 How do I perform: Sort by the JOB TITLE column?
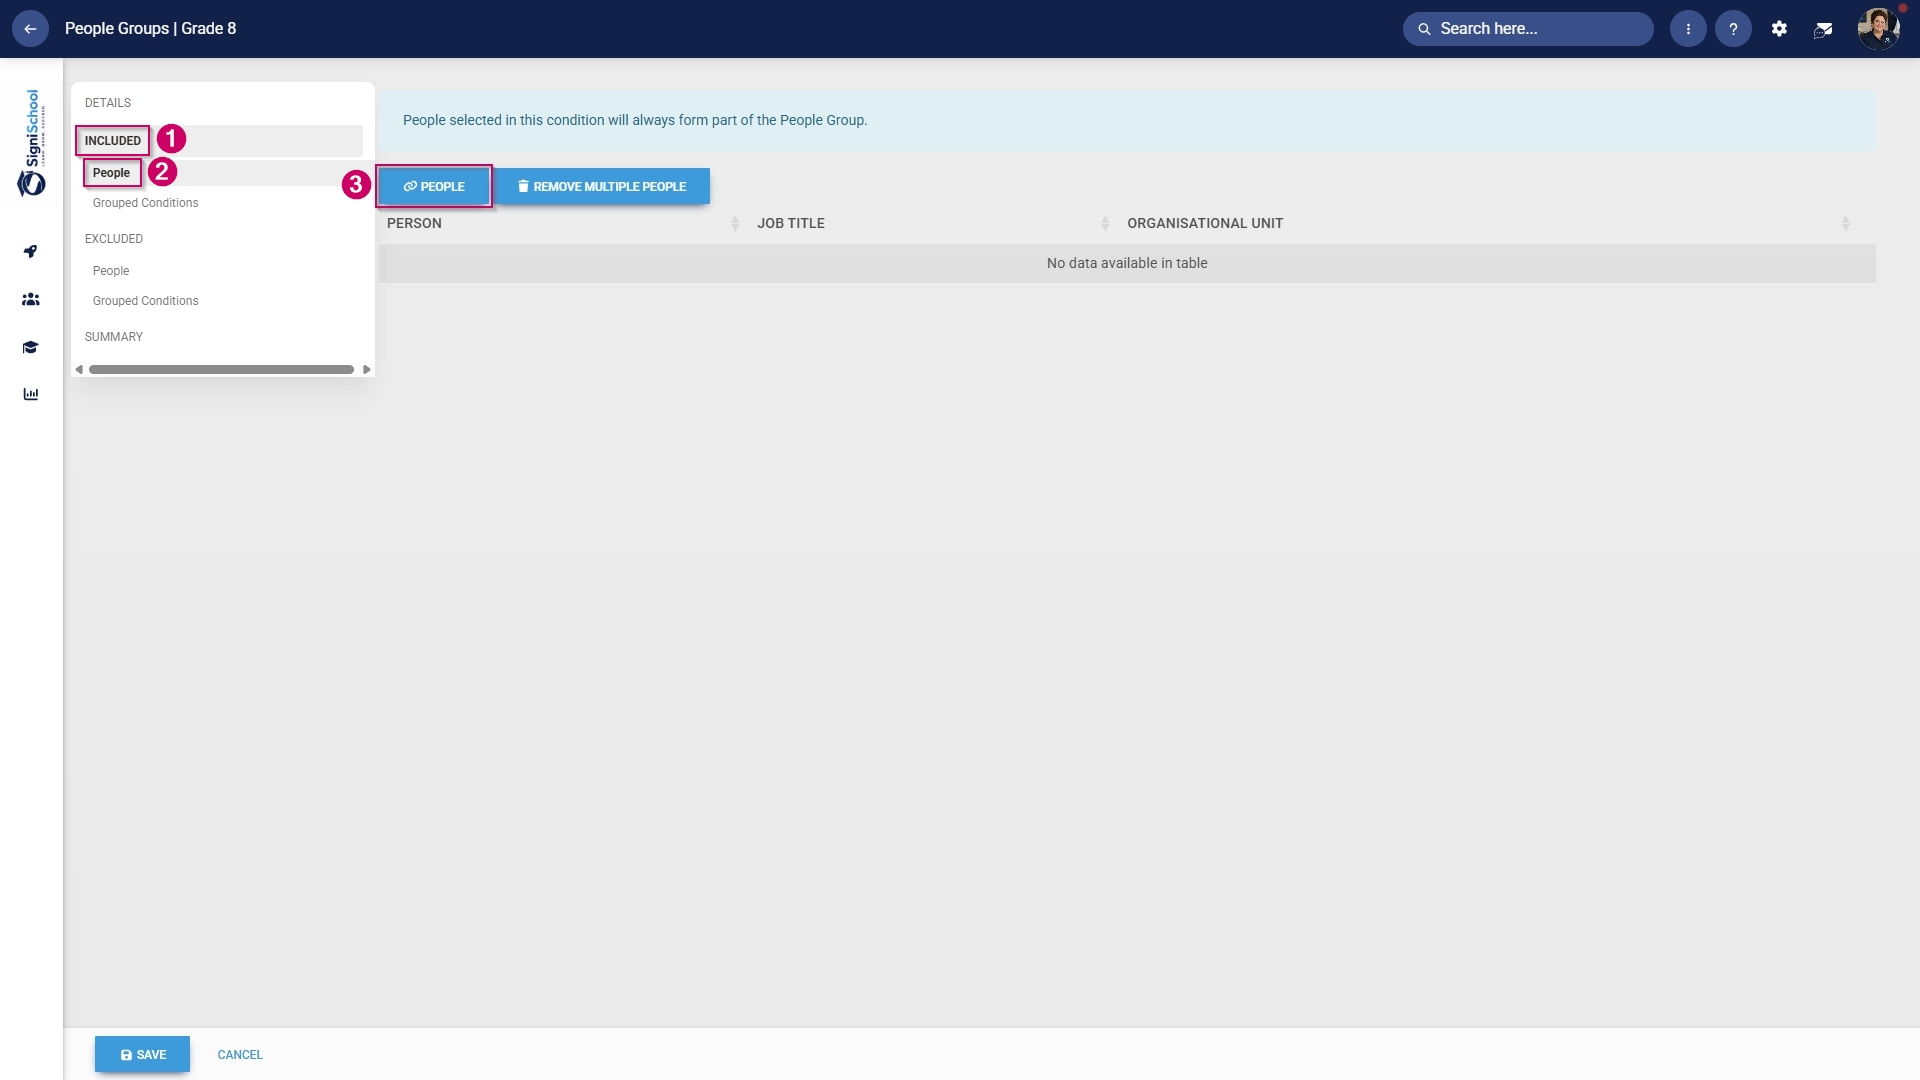[933, 223]
